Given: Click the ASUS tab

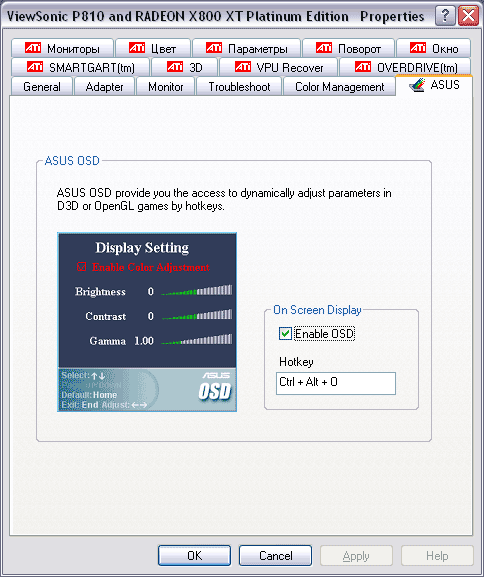Looking at the screenshot, I should pos(434,85).
